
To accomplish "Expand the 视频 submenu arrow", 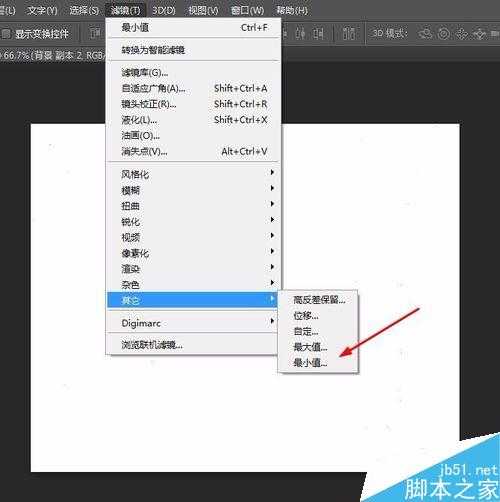I will click(x=272, y=235).
